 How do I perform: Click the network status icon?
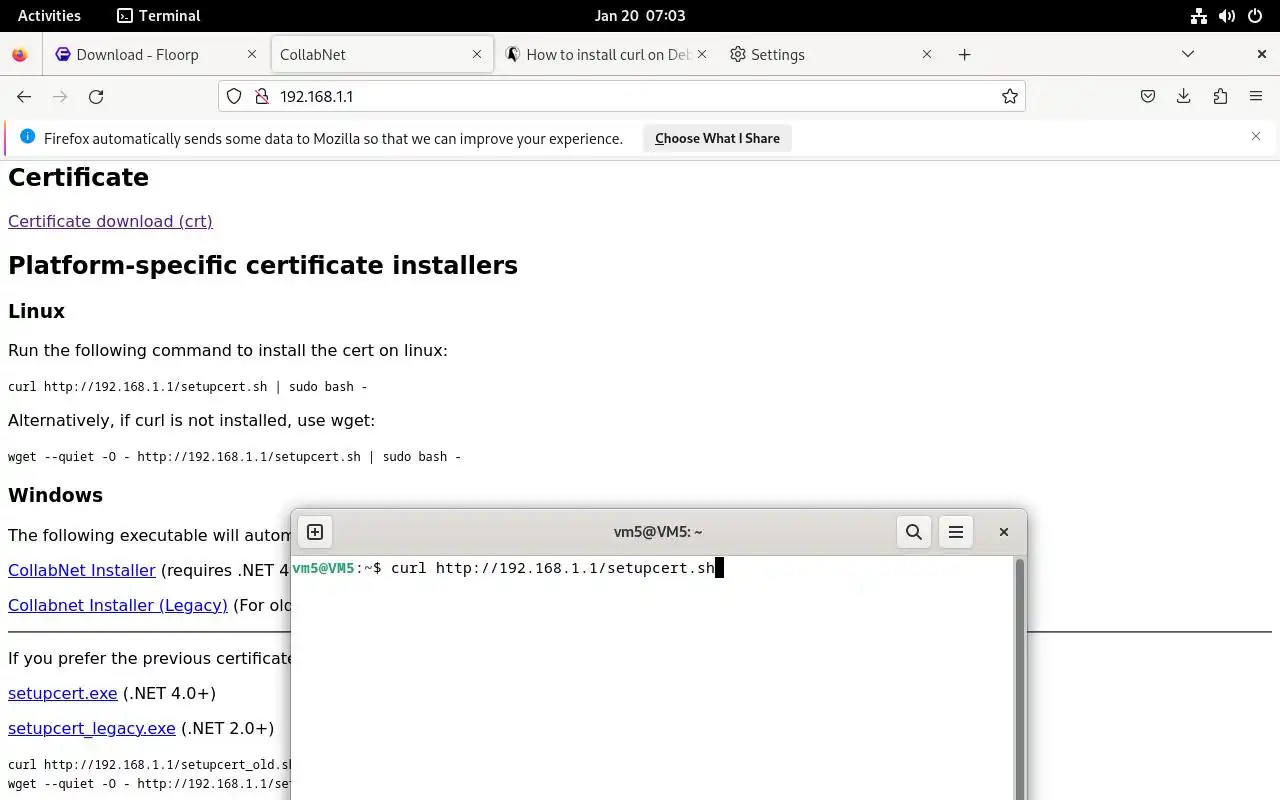tap(1199, 16)
